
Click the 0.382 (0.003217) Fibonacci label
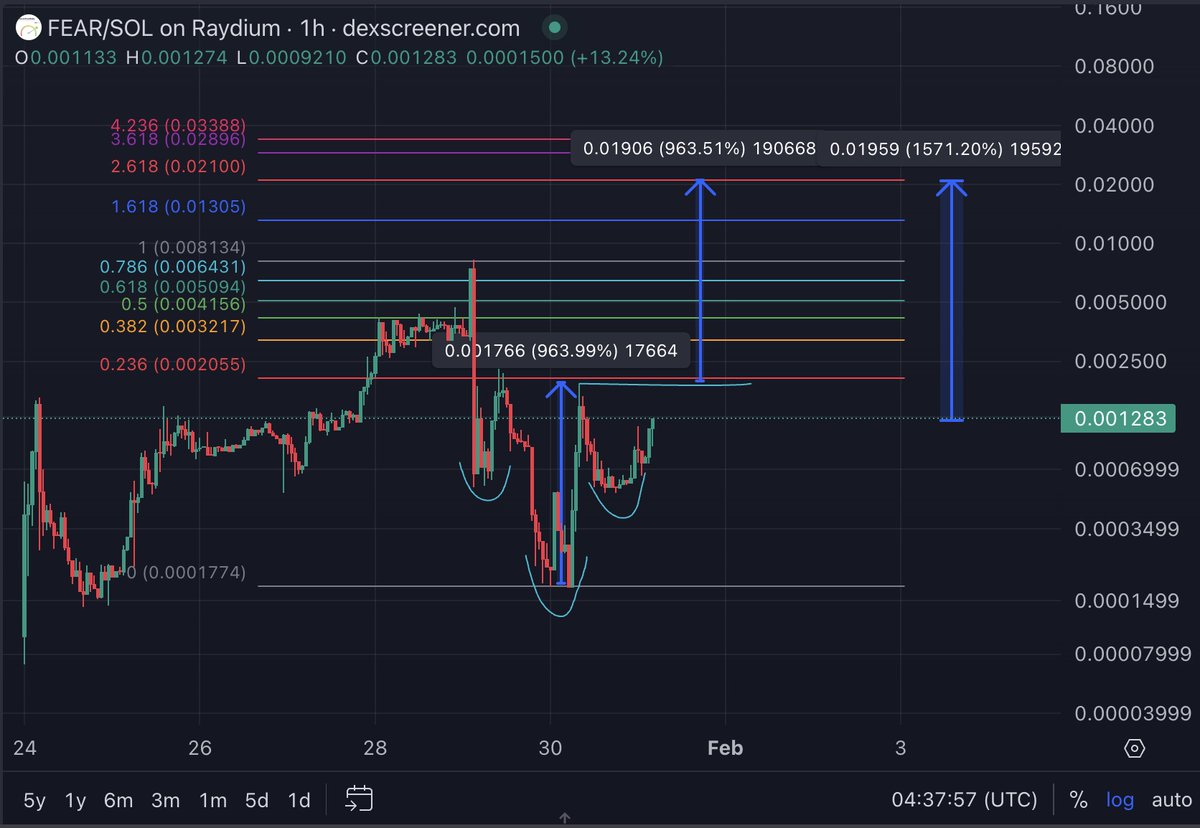click(x=173, y=327)
